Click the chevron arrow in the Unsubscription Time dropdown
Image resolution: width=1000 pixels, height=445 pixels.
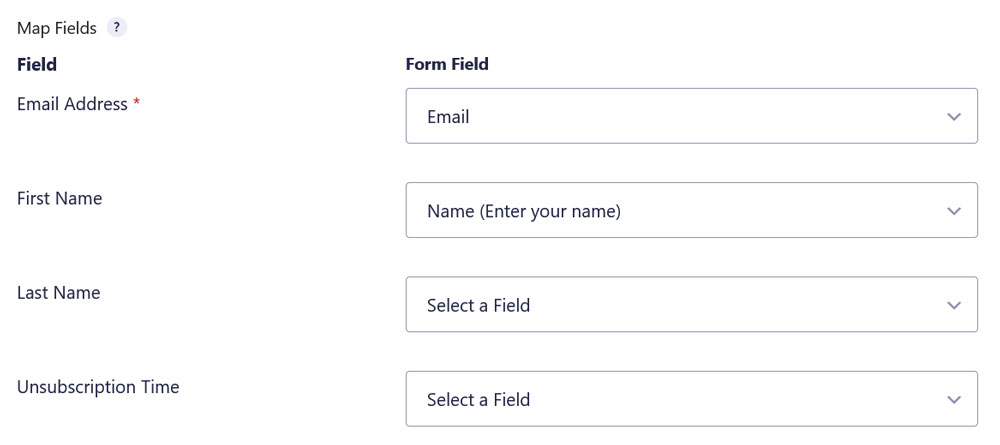coord(953,400)
